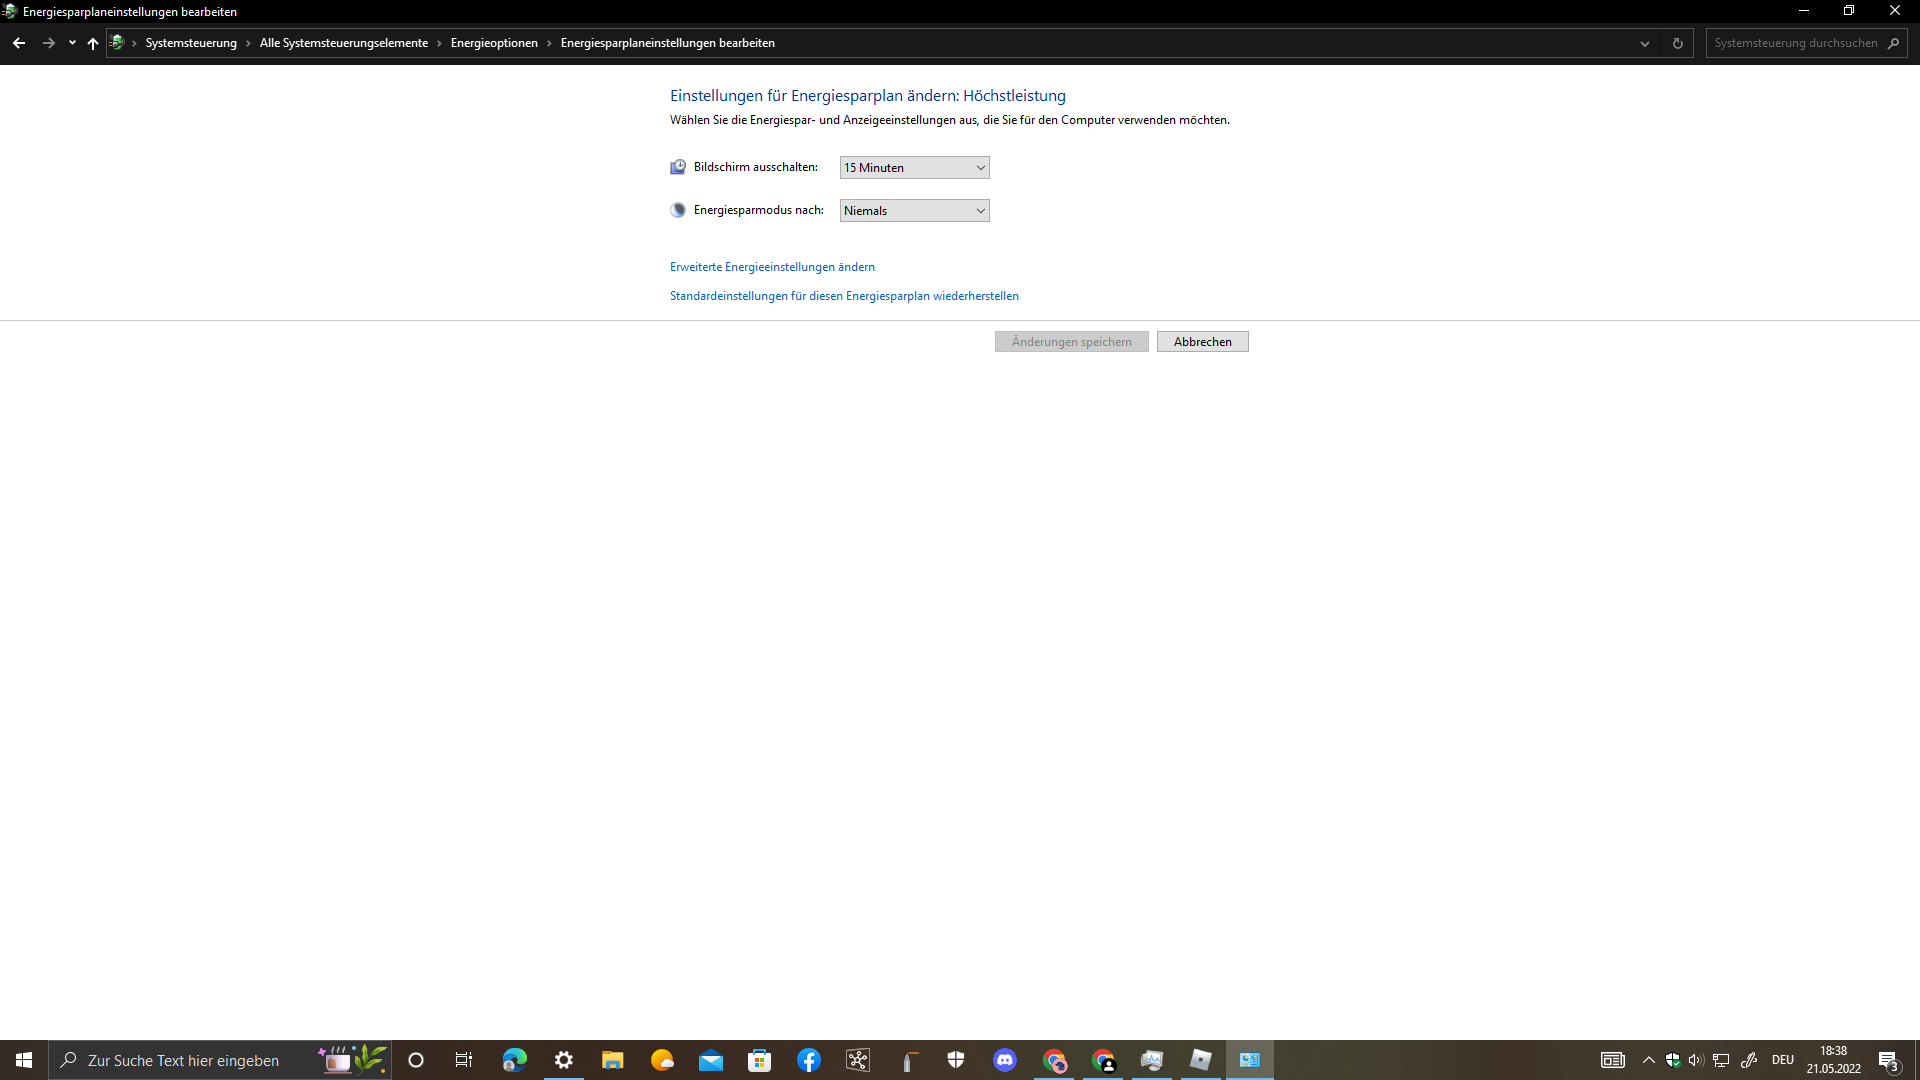Go to Alle Systemsteuerungselemente breadcrumb

[343, 43]
